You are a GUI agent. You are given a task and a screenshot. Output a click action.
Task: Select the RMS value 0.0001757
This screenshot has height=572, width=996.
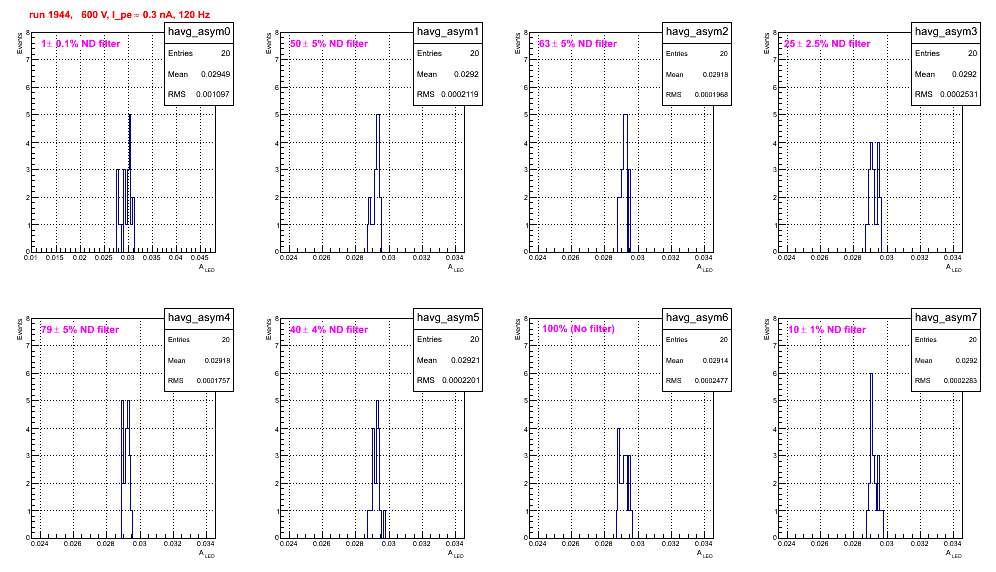tap(213, 381)
